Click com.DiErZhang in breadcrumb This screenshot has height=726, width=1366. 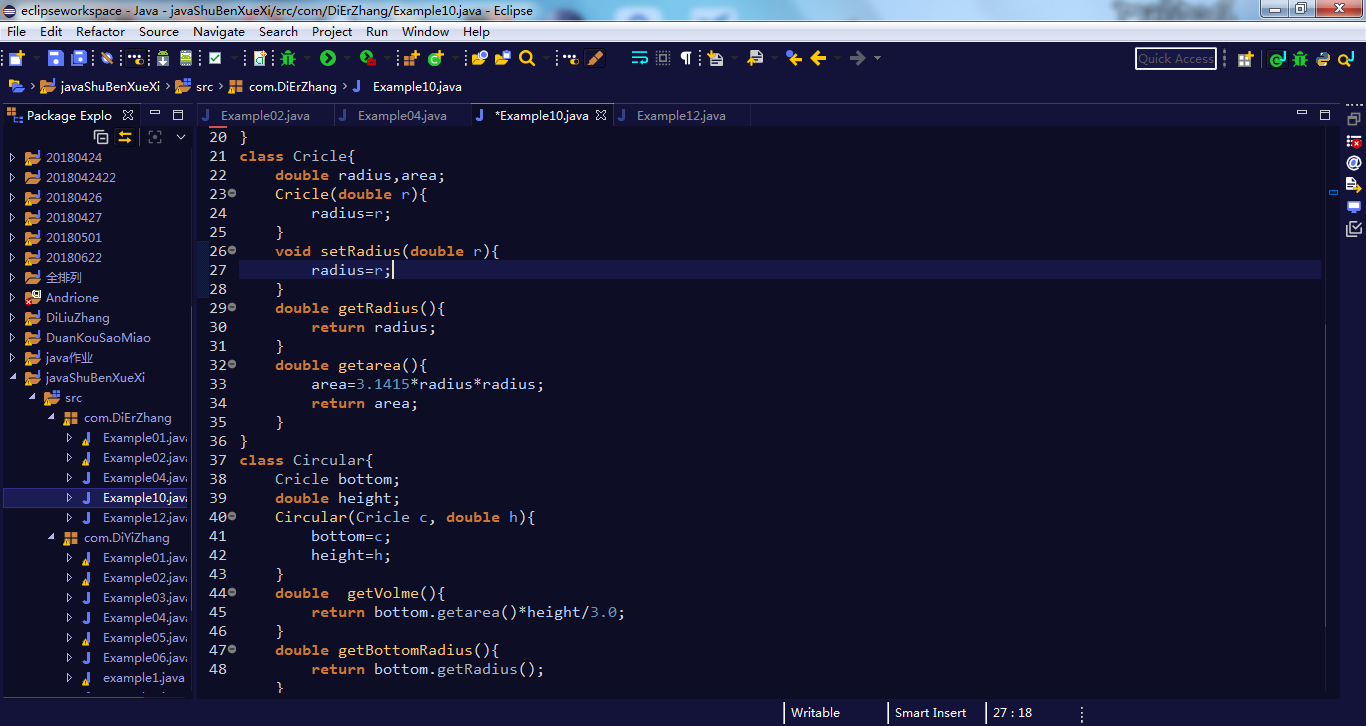[x=292, y=87]
